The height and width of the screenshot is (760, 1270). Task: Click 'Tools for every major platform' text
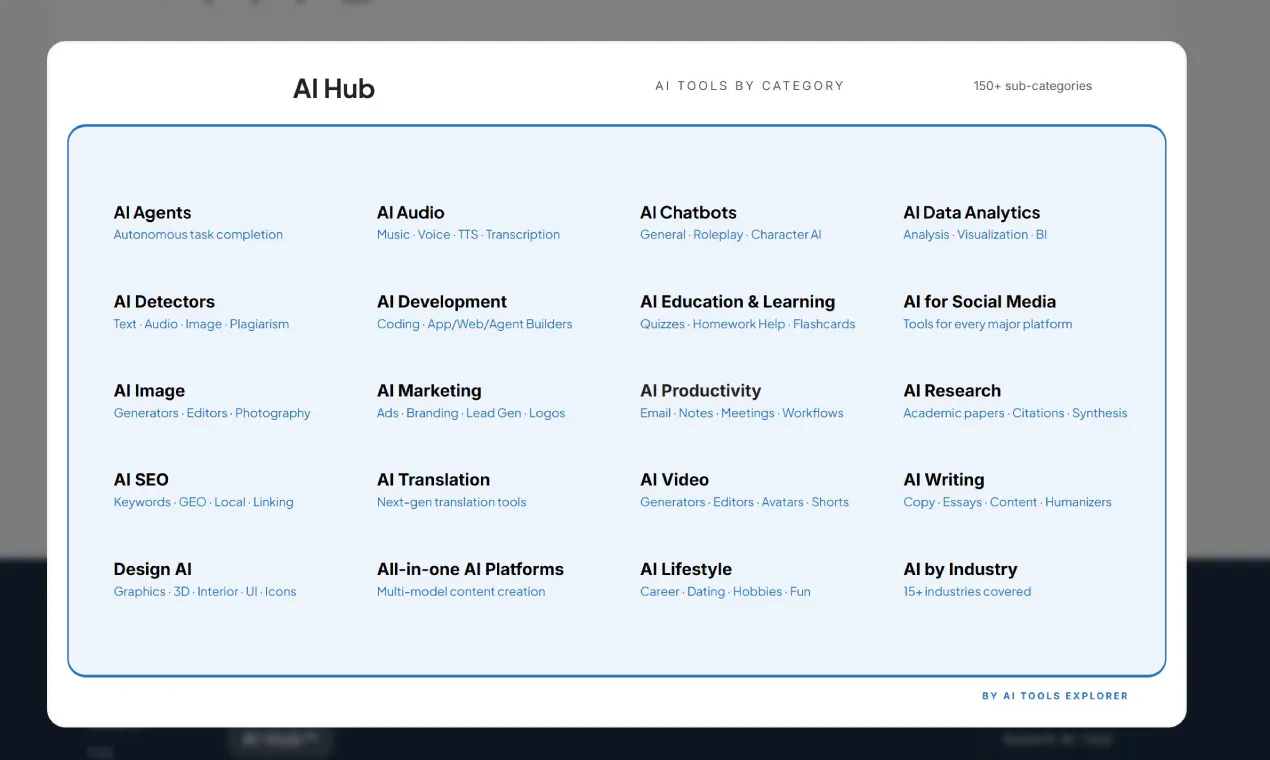pos(987,324)
